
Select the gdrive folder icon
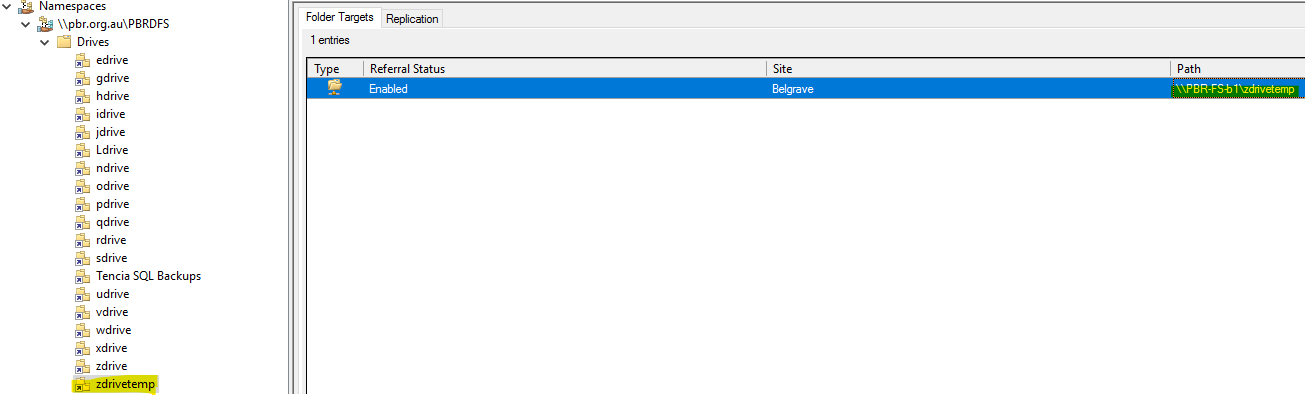click(82, 78)
